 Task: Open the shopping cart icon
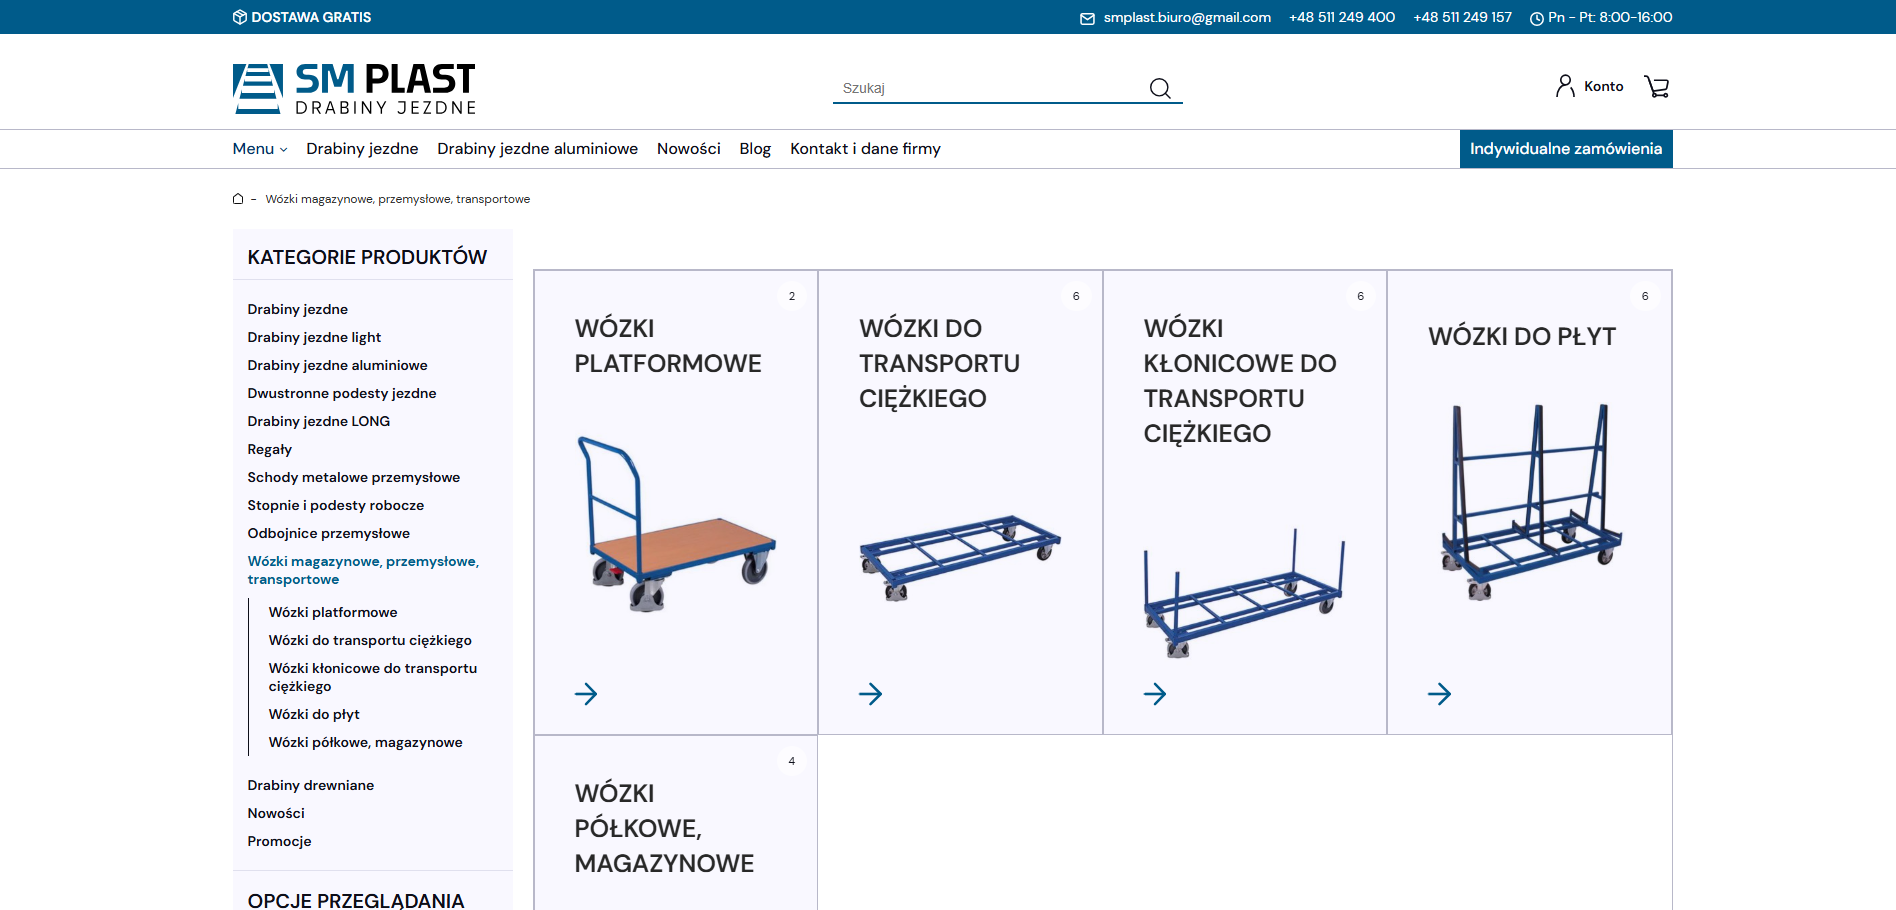pyautogui.click(x=1657, y=86)
